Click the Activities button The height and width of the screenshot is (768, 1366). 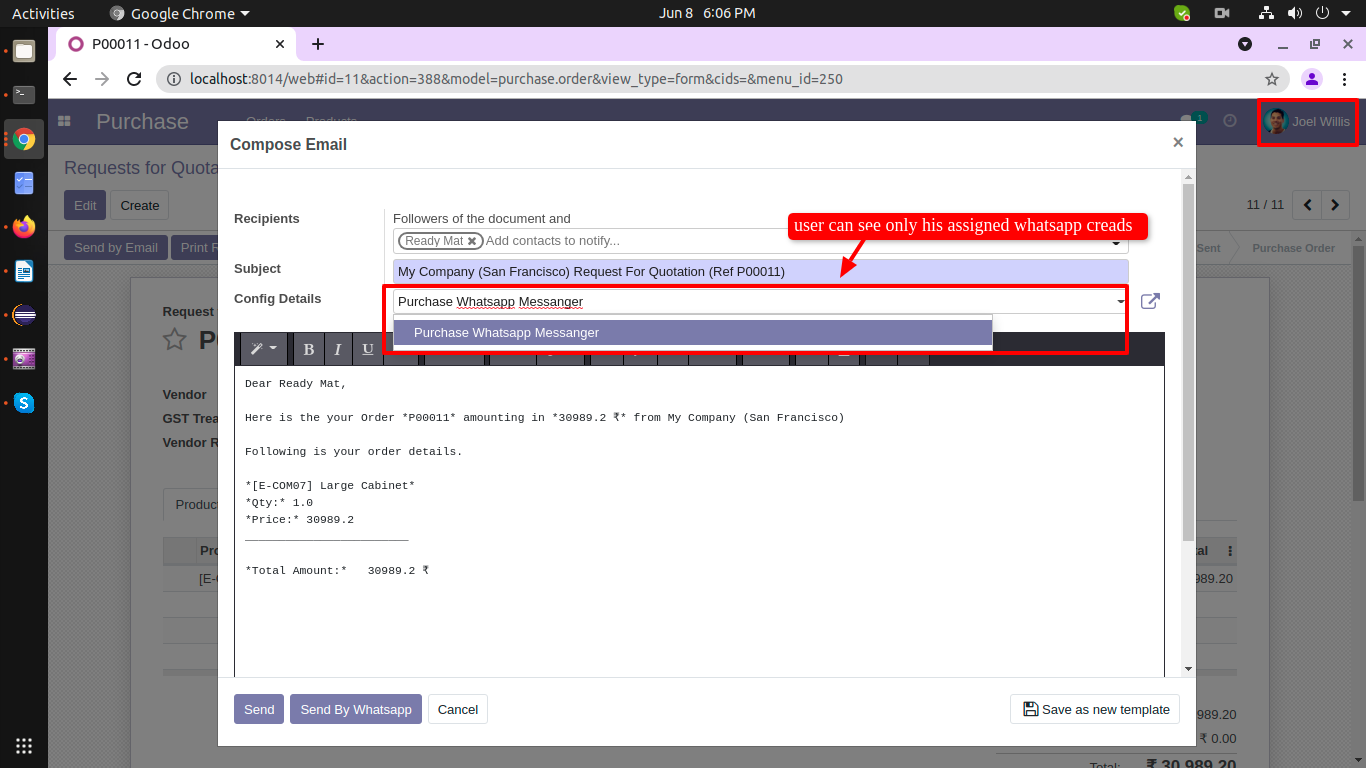[x=43, y=13]
